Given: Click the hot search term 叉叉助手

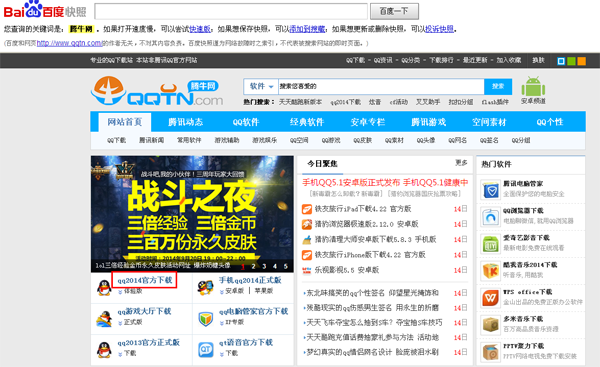Looking at the screenshot, I should pyautogui.click(x=428, y=102).
